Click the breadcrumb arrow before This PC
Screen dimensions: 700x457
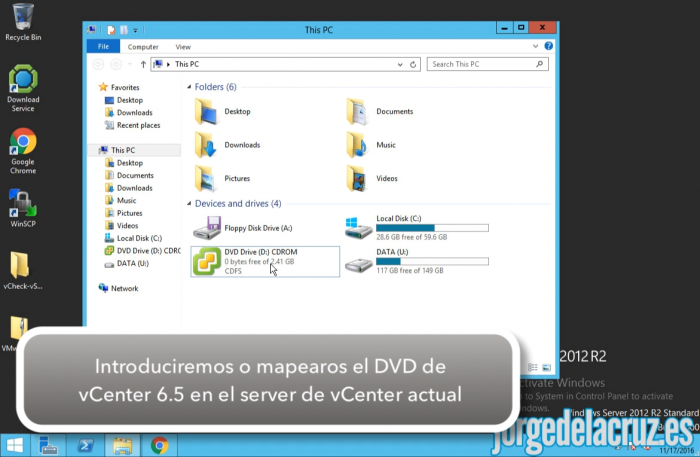click(168, 64)
